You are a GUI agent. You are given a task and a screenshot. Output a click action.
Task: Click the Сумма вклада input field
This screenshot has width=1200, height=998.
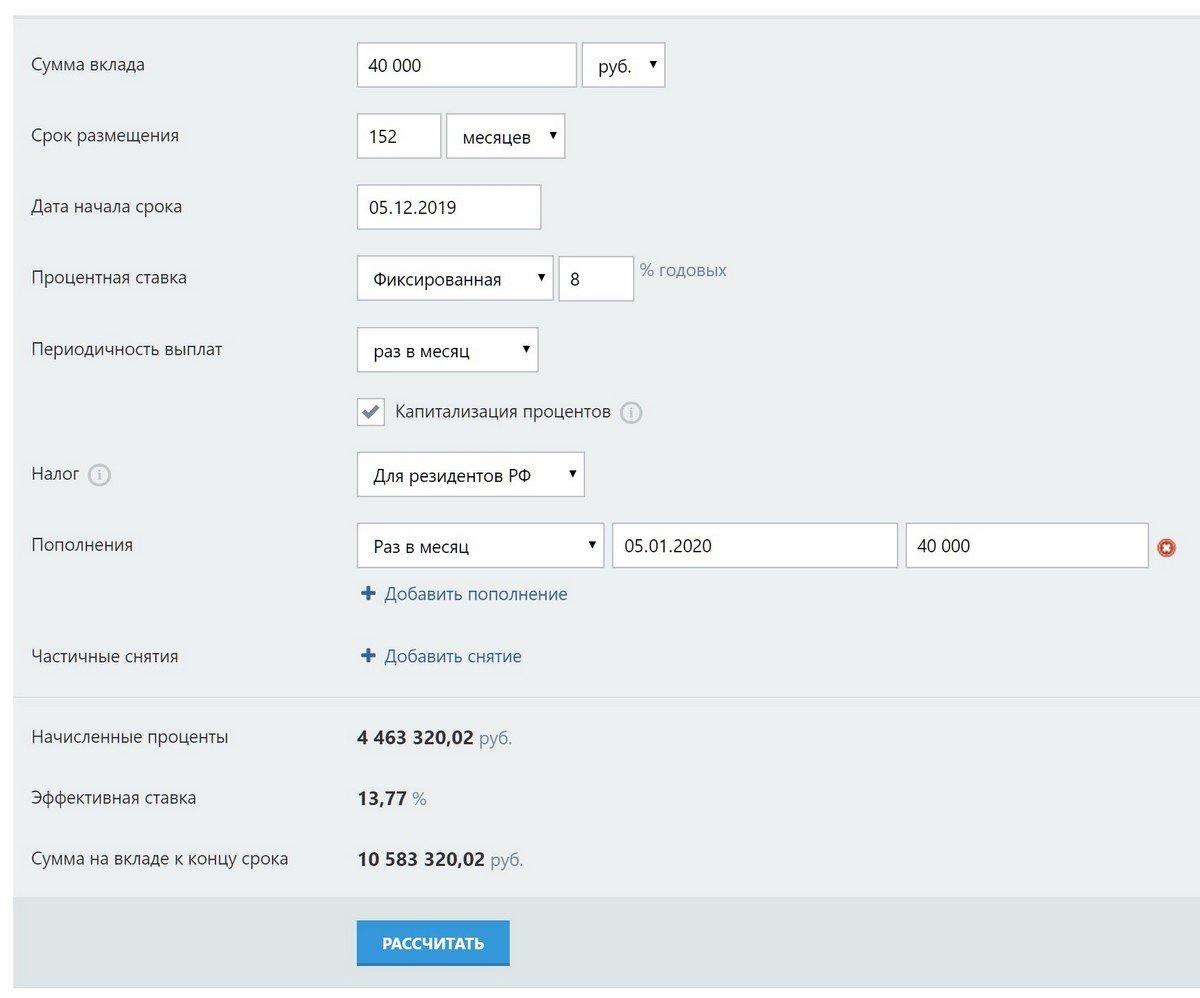pos(466,65)
